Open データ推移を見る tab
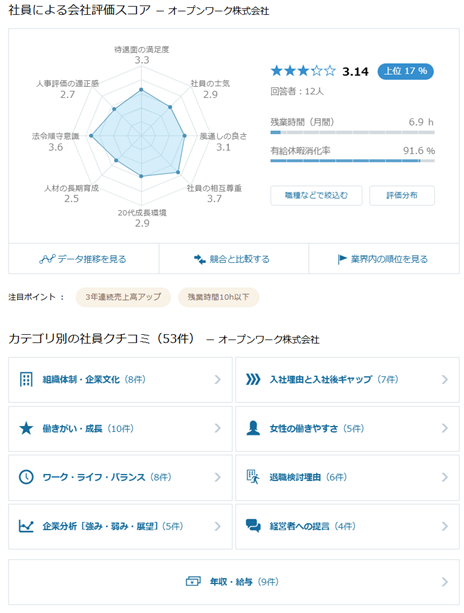This screenshot has height=613, width=464. point(84,259)
